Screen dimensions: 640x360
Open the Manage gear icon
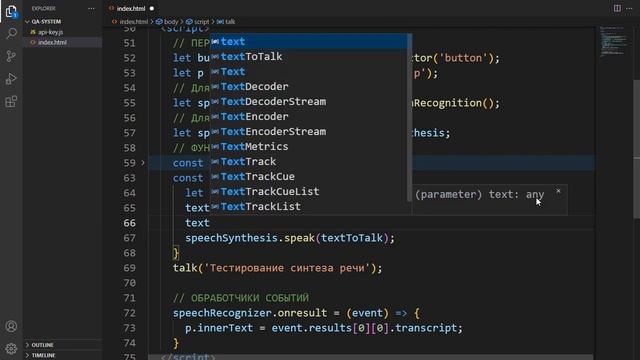pyautogui.click(x=11, y=348)
